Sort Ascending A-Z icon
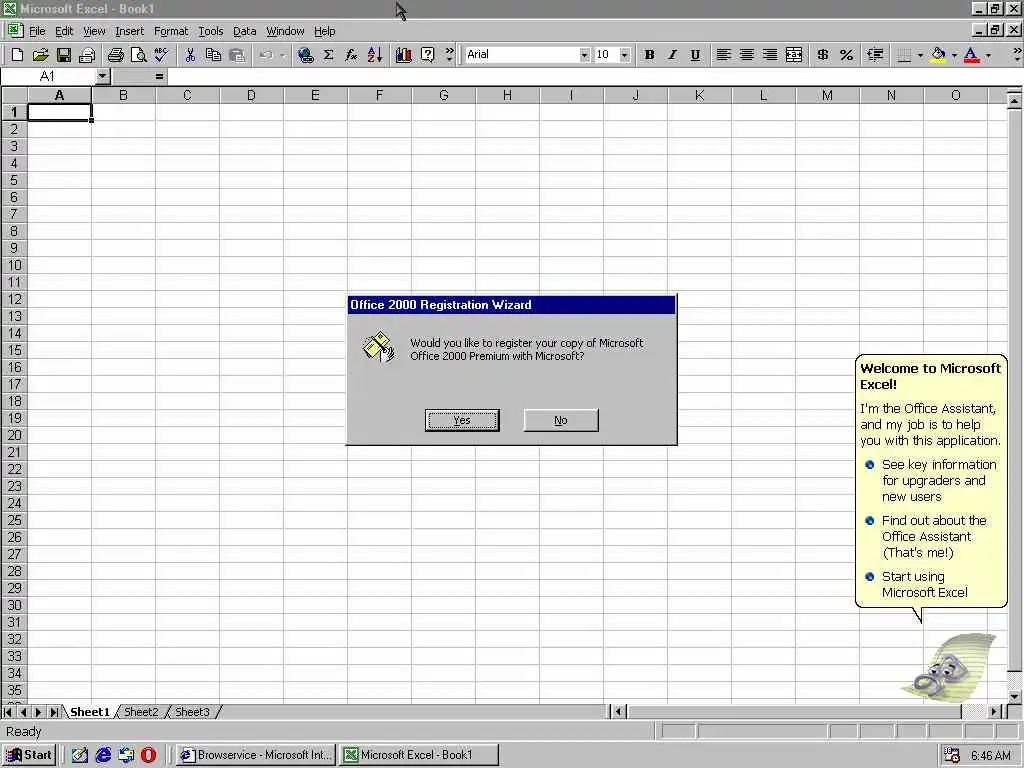Viewport: 1024px width, 768px height. (375, 56)
